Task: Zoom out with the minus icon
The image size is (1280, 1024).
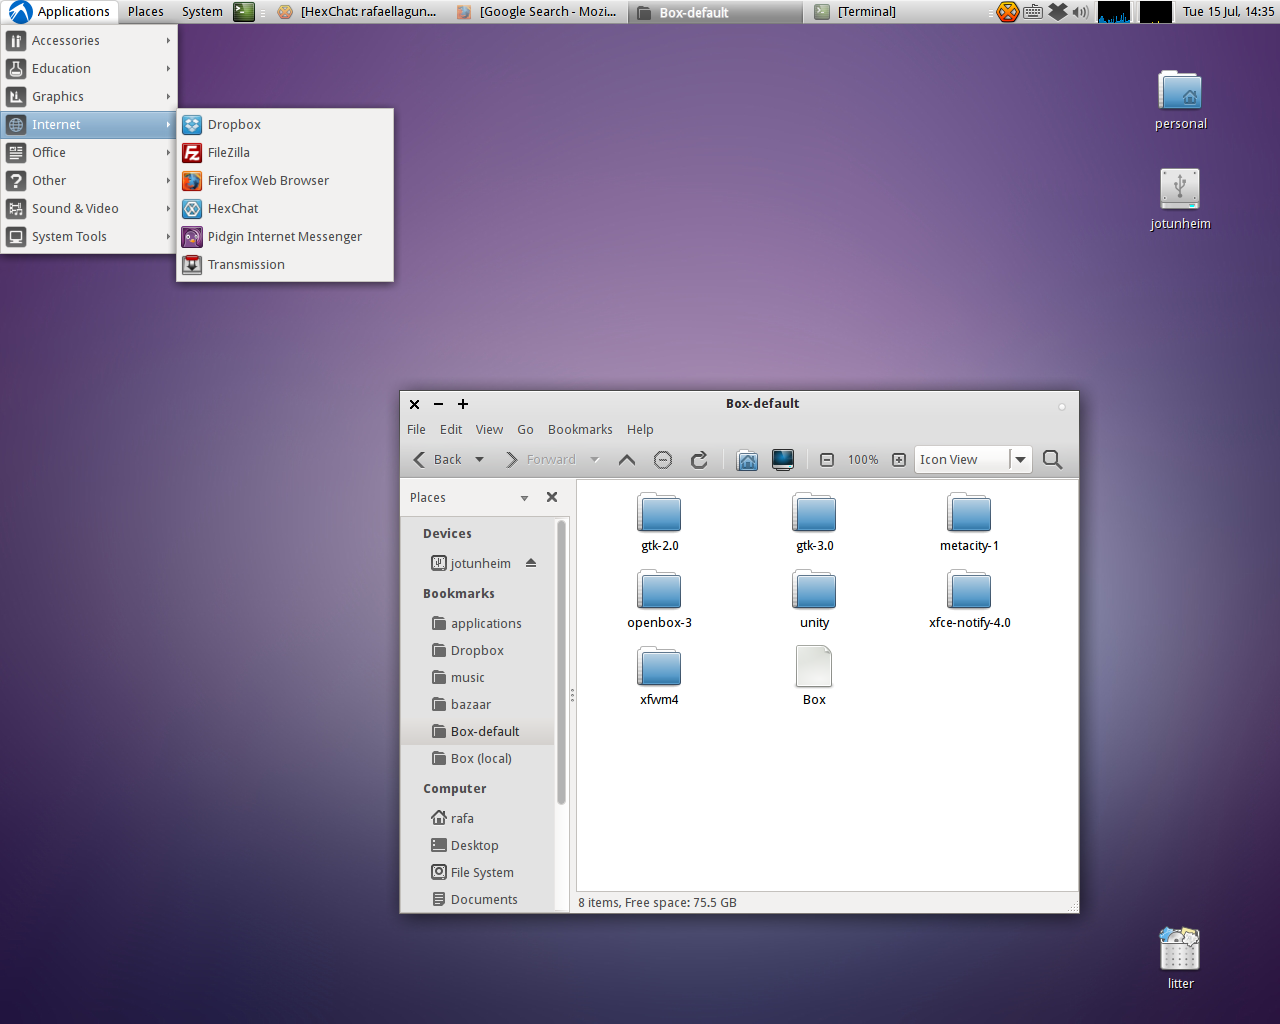Action: (827, 460)
